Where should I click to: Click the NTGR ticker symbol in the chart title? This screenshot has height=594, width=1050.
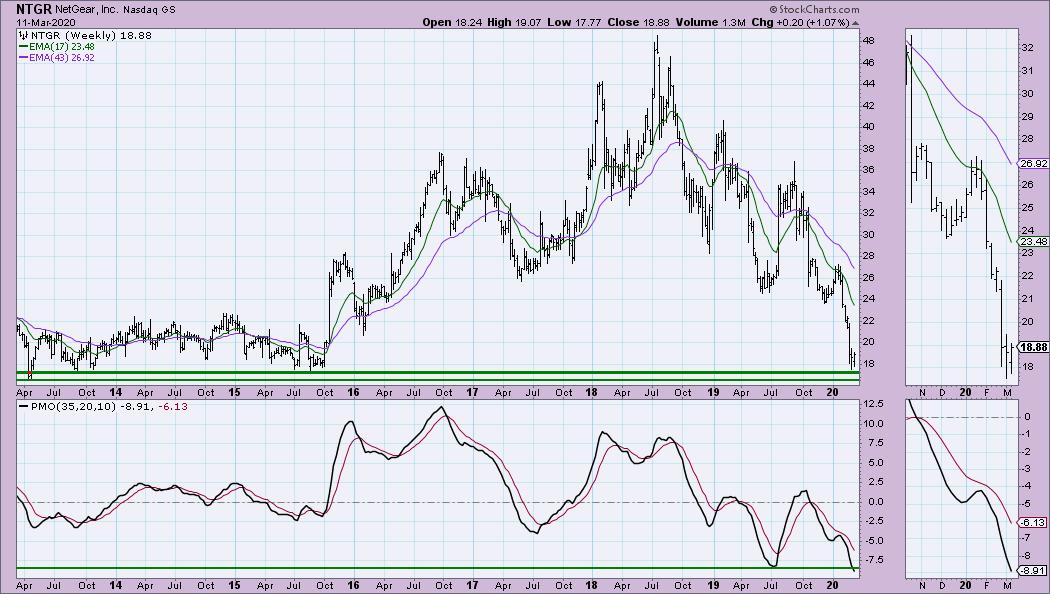click(34, 9)
